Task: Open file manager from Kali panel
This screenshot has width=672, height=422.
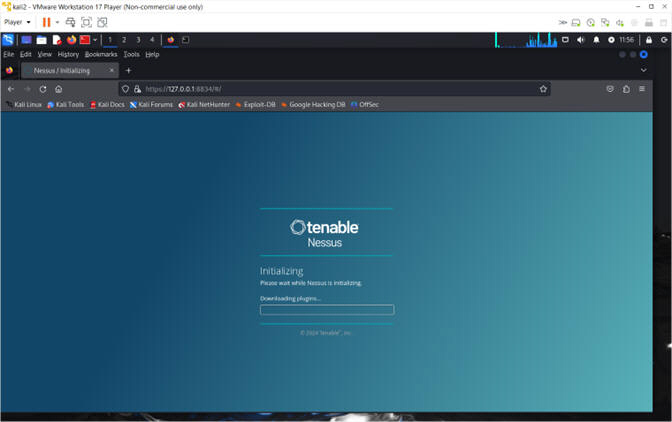Action: pyautogui.click(x=42, y=40)
